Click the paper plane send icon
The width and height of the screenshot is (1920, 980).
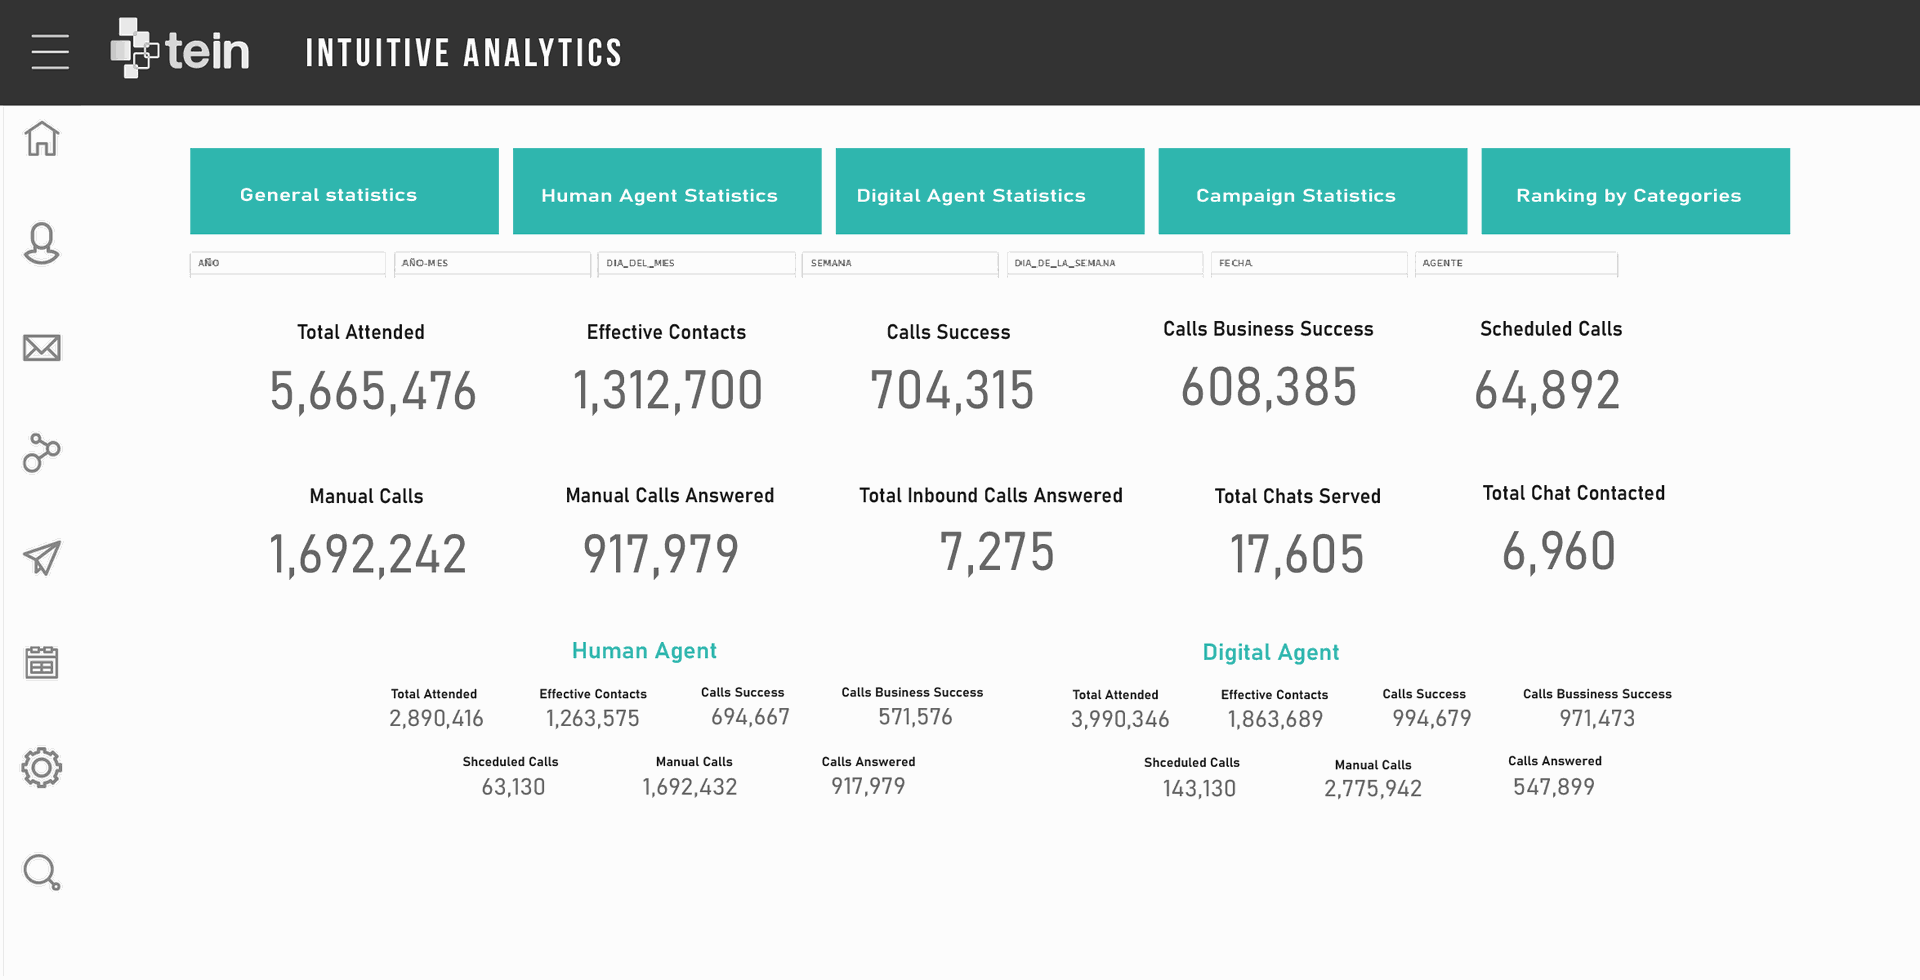click(x=42, y=558)
